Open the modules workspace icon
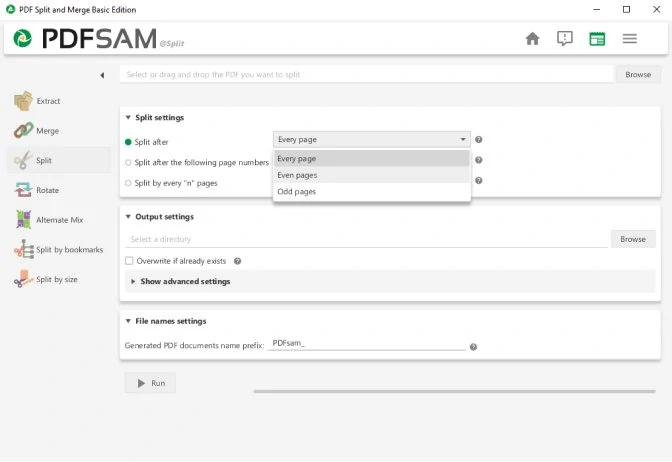 pos(597,39)
